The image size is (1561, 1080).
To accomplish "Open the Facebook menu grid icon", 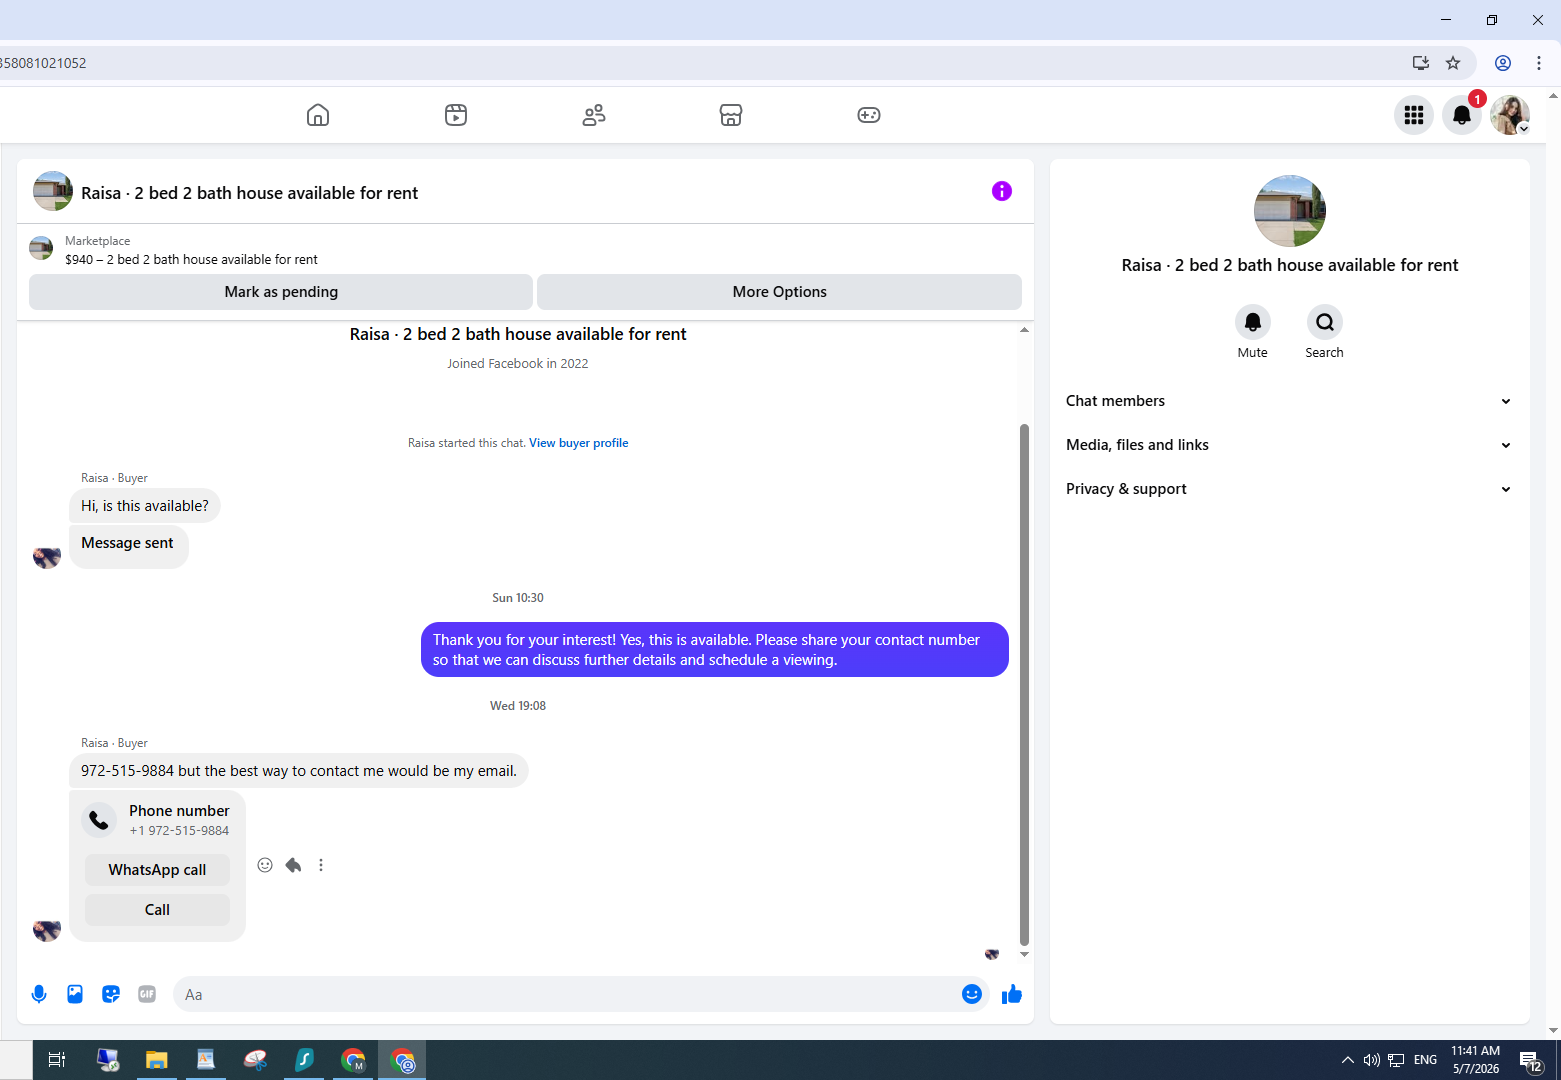I will tap(1414, 115).
